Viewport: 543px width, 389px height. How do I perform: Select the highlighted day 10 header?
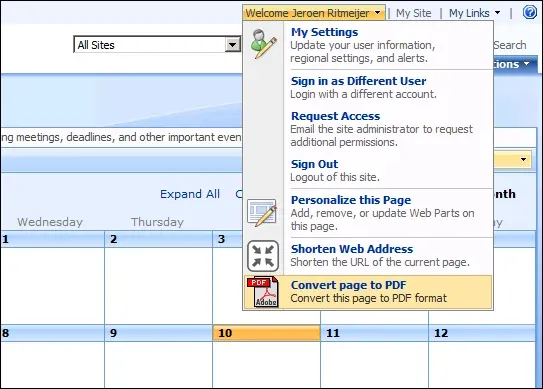[266, 333]
